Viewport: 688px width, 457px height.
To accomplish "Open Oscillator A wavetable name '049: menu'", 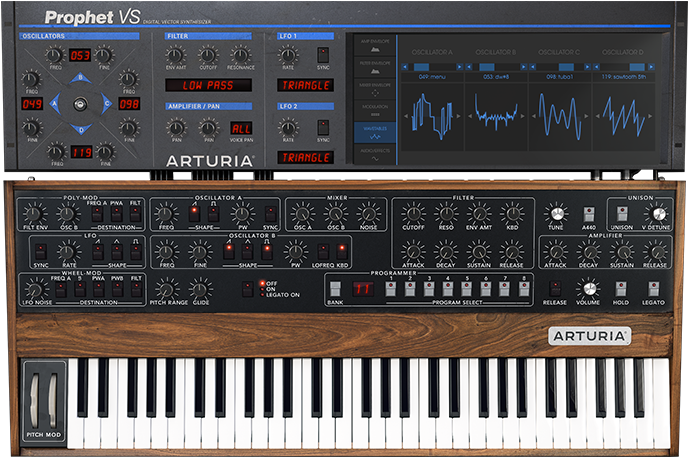I will pyautogui.click(x=432, y=77).
